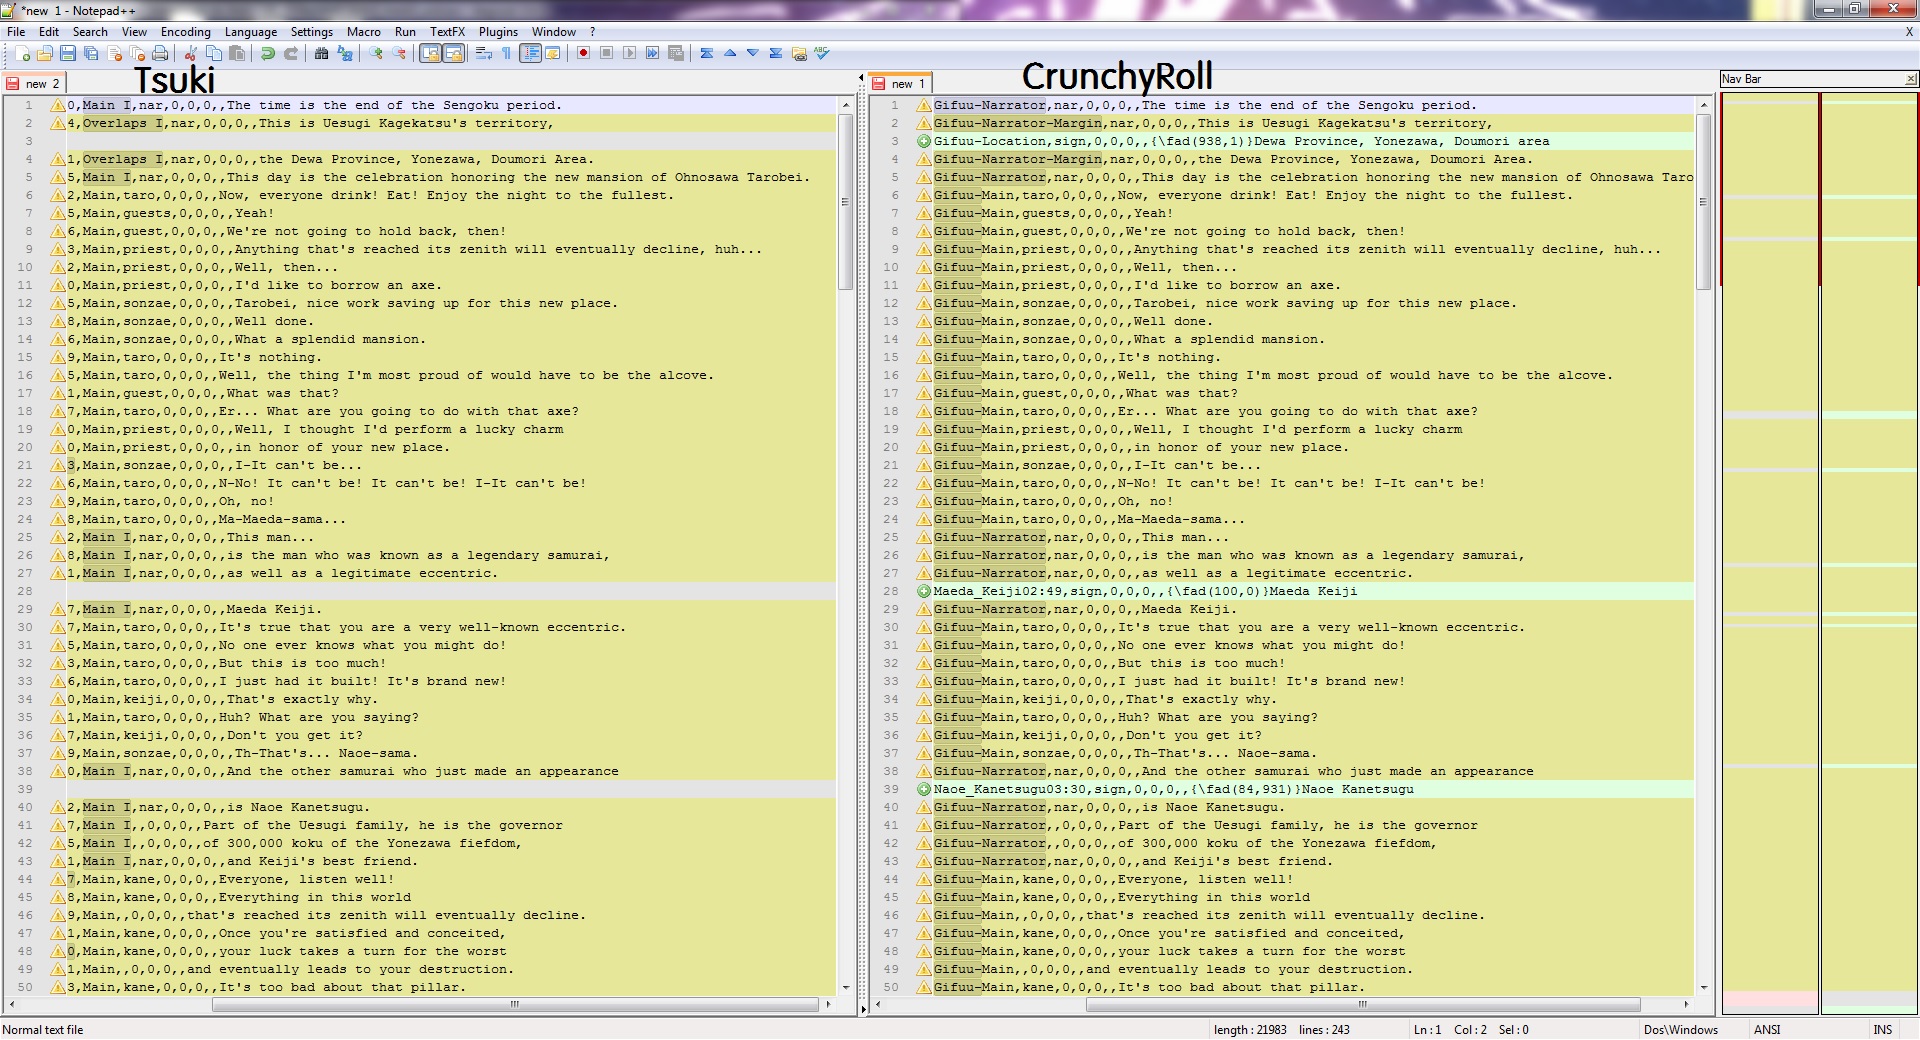Print the document with the printer icon
Viewport: 1920px width, 1040px height.
(x=160, y=54)
